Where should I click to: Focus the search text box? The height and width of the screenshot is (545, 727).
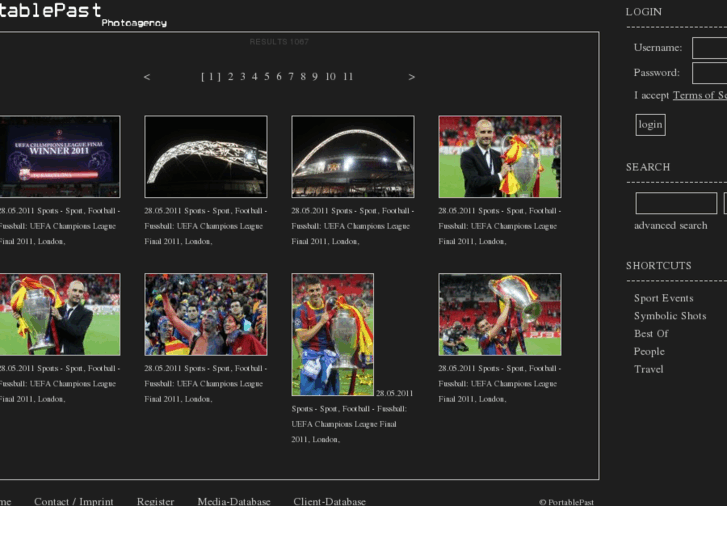click(x=676, y=203)
